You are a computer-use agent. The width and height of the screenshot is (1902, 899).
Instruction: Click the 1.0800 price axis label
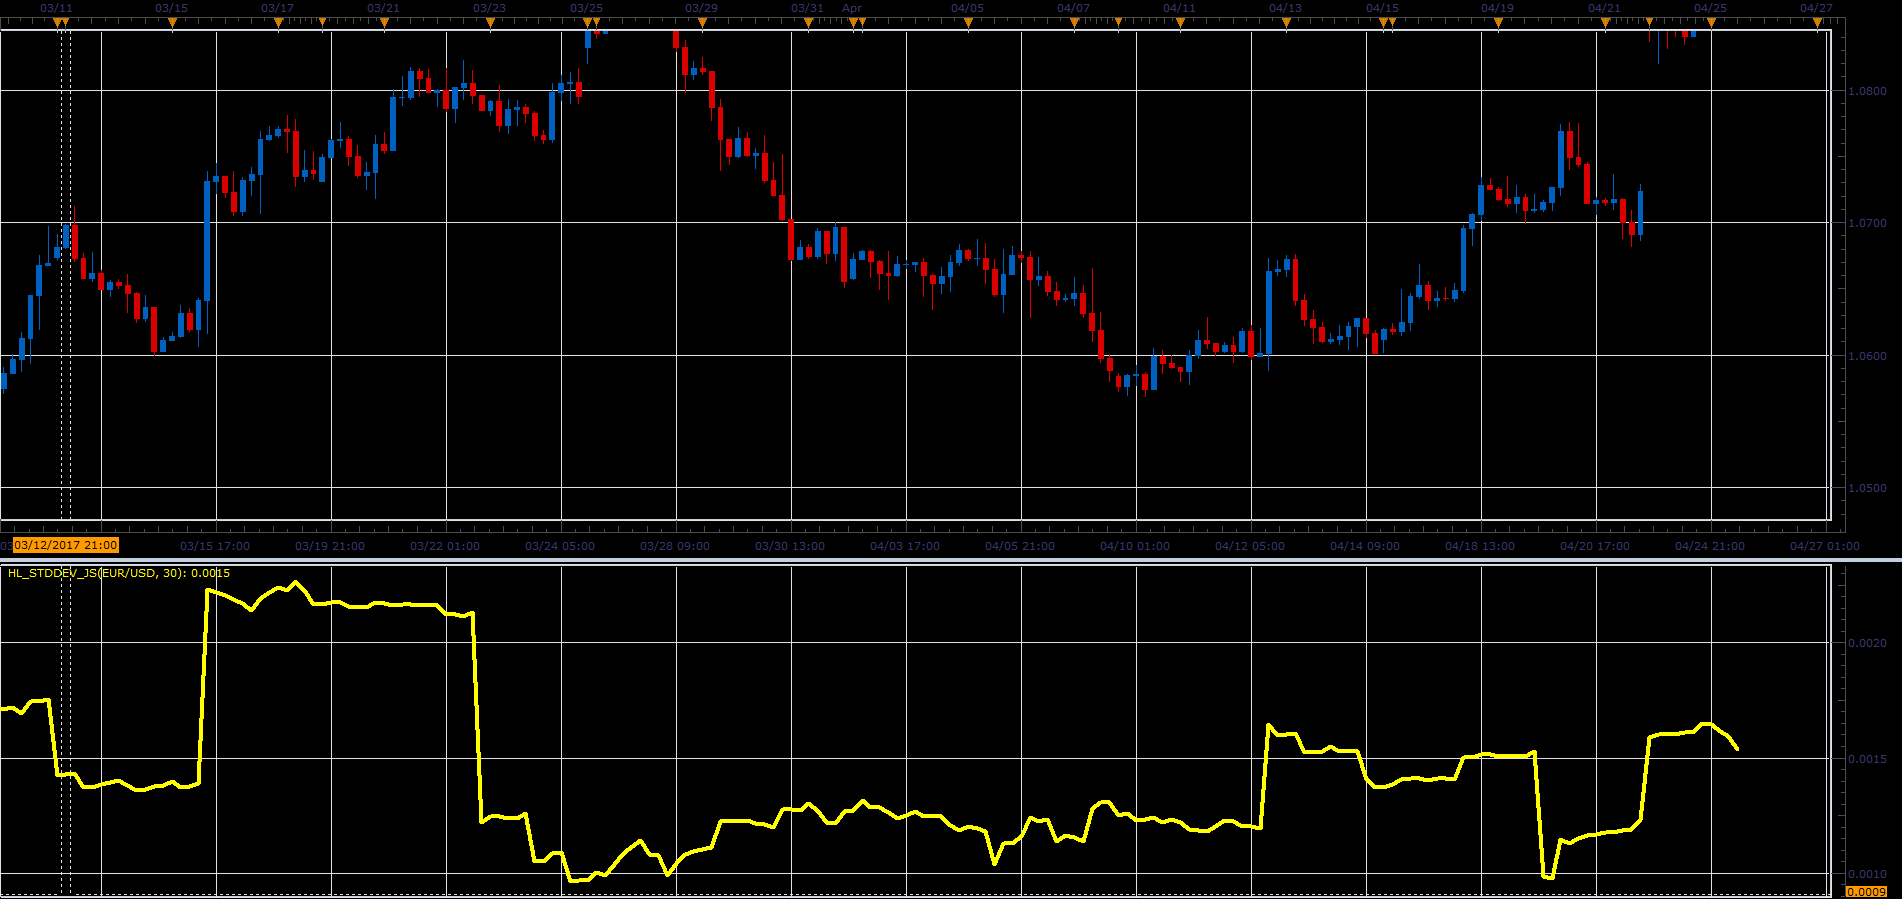pyautogui.click(x=1867, y=91)
